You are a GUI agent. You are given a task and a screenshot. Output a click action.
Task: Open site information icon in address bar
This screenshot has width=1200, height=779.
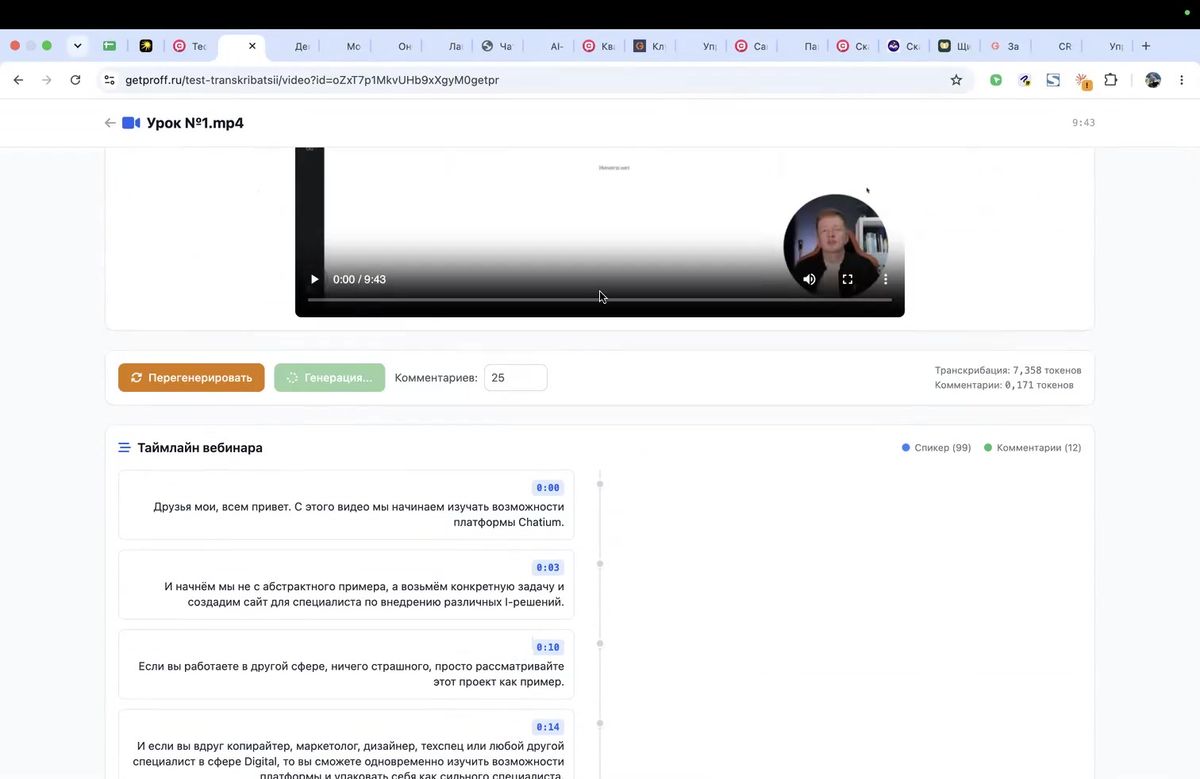click(x=110, y=80)
